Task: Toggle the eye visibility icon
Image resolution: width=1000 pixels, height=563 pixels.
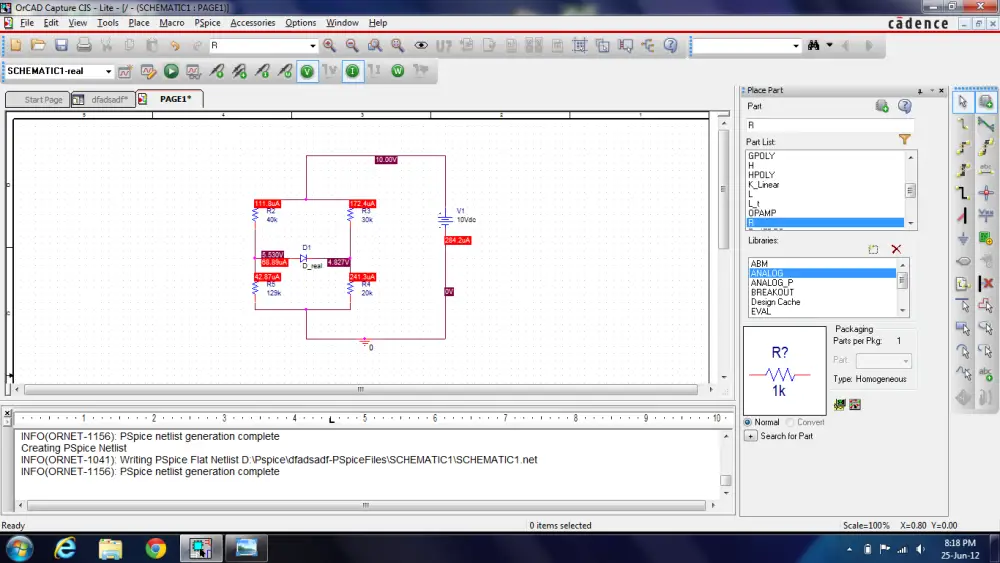Action: [x=421, y=45]
